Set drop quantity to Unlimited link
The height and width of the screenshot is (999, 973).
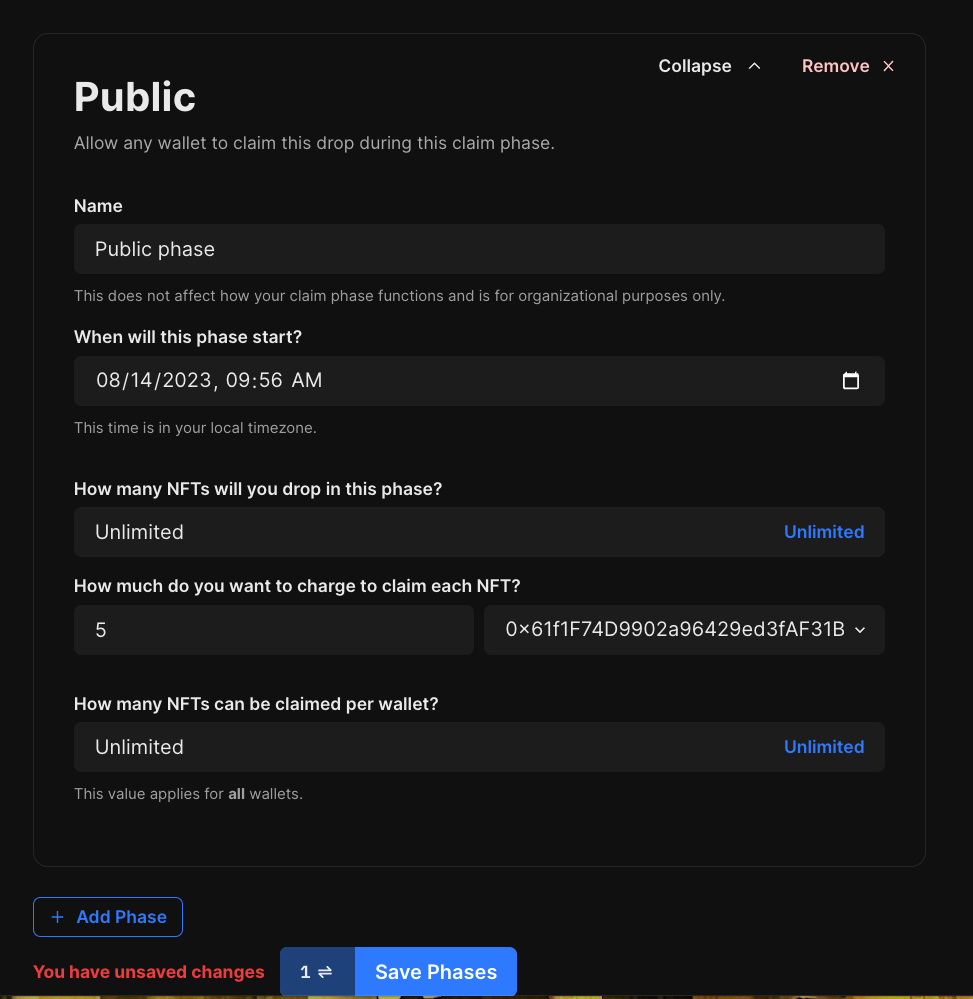(x=824, y=532)
